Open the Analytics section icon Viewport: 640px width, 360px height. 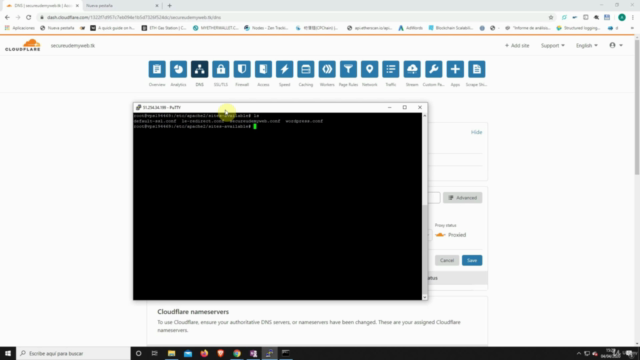178,69
